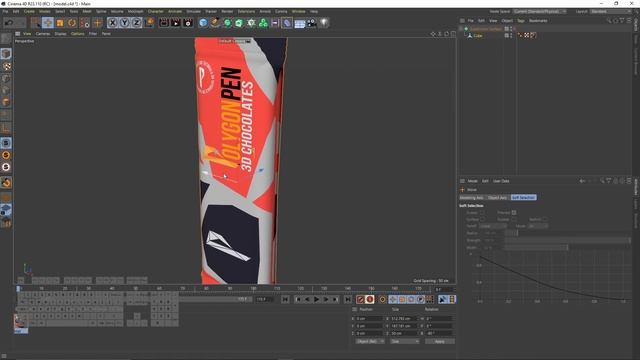Toggle the Z axis lock
The height and width of the screenshot is (360, 640).
tap(136, 23)
